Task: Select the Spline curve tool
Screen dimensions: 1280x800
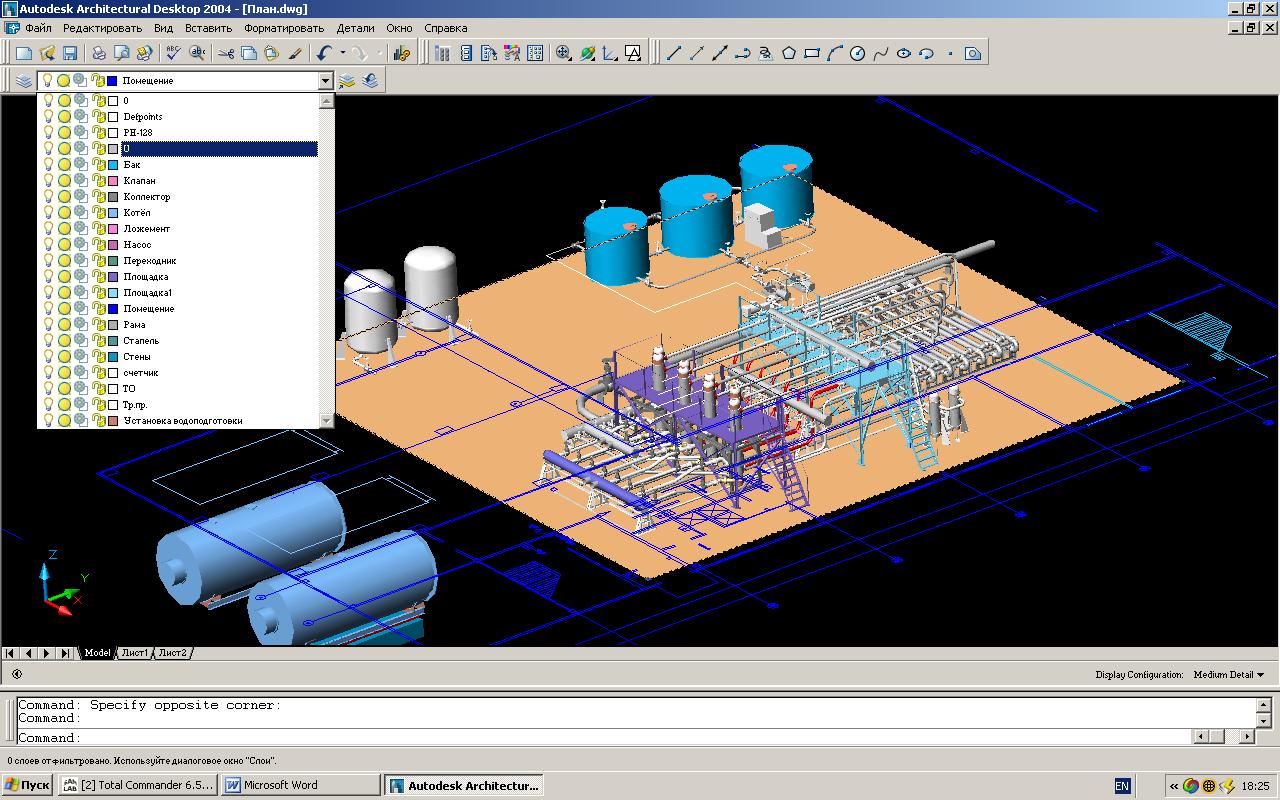Action: 881,53
